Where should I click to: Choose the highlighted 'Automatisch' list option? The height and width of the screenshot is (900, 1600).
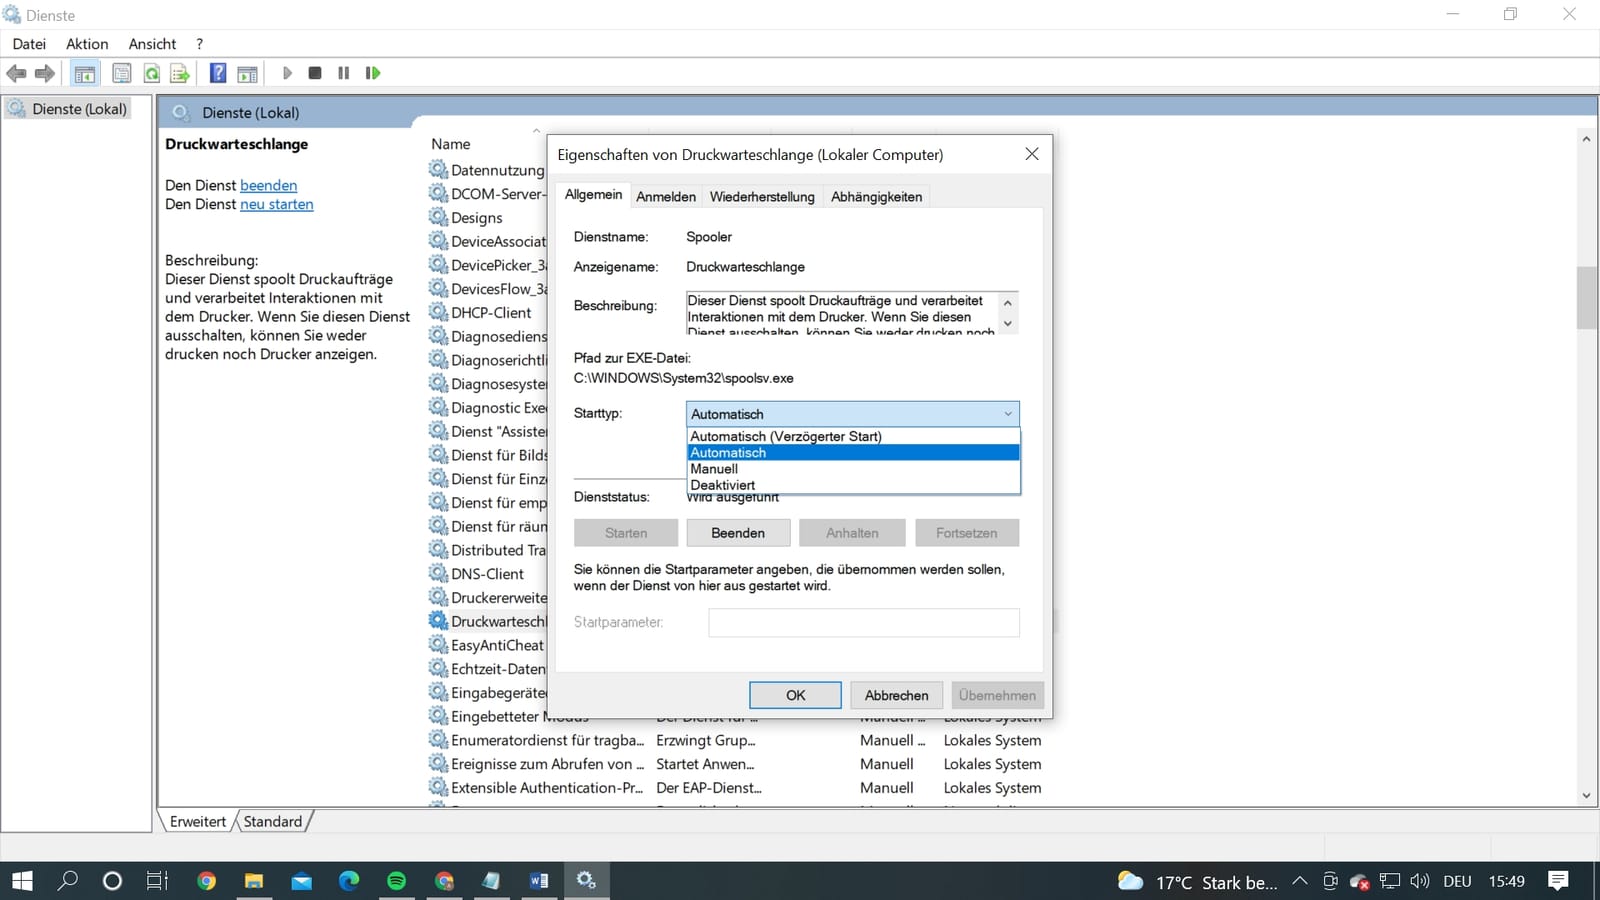tap(854, 453)
